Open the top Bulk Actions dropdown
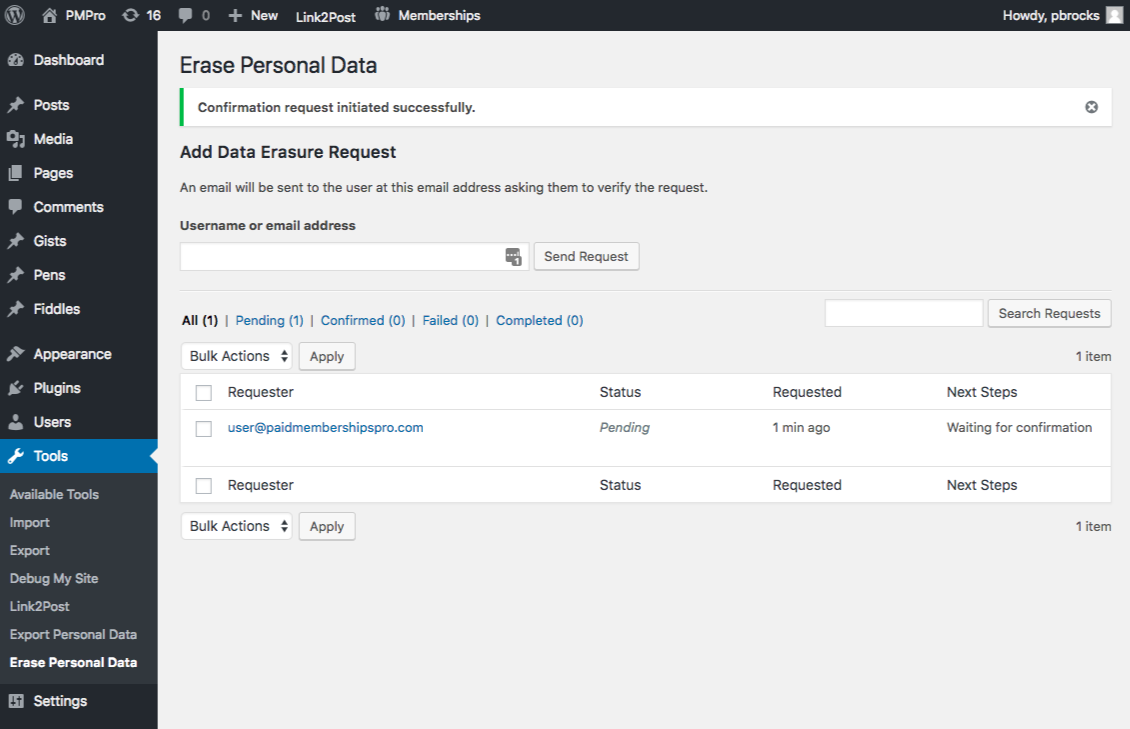 click(x=236, y=355)
